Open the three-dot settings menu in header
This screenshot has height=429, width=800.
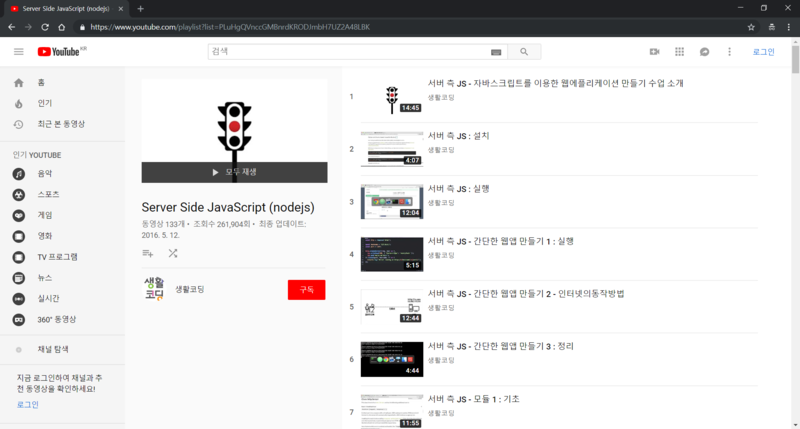pos(730,52)
